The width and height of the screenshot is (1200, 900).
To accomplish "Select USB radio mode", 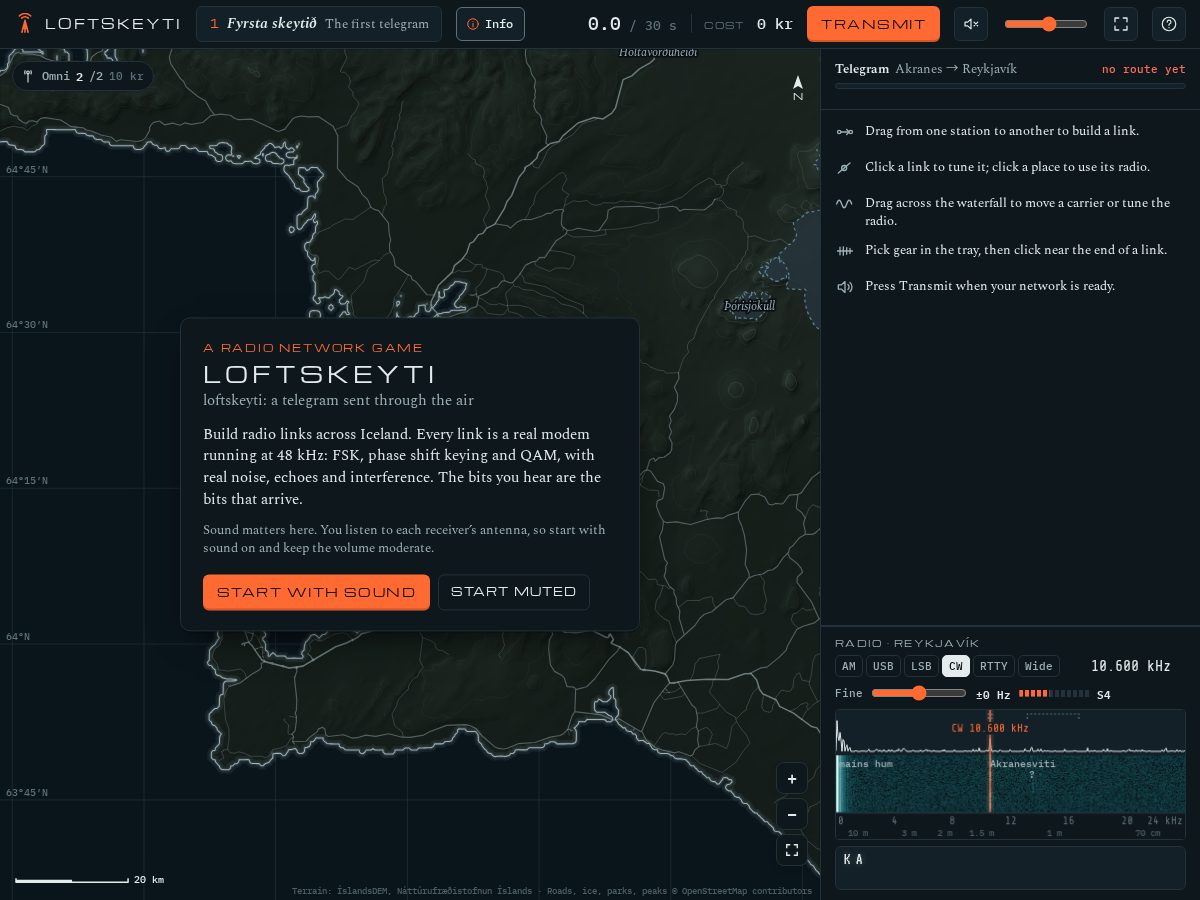I will click(x=883, y=666).
